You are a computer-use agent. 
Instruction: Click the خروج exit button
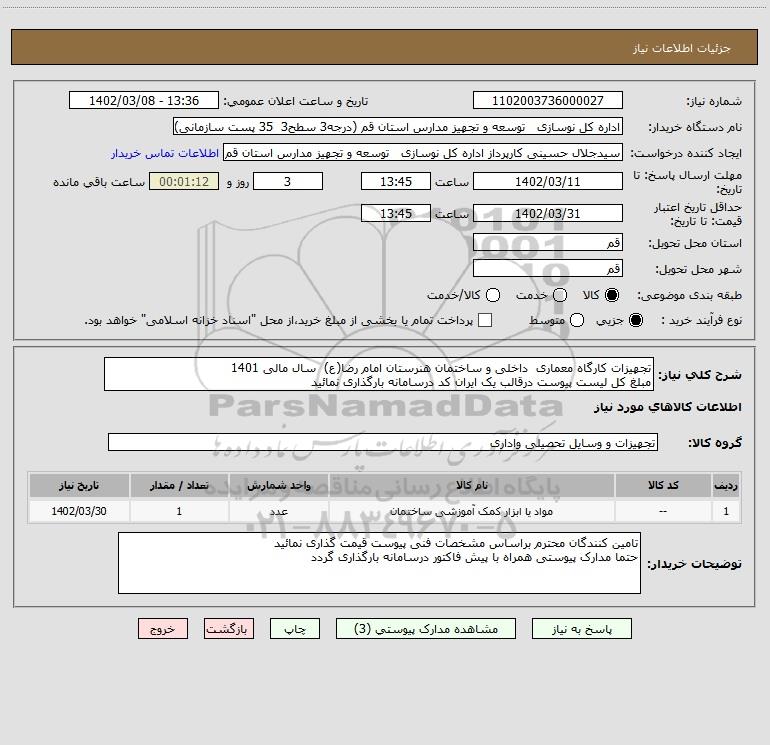163,629
